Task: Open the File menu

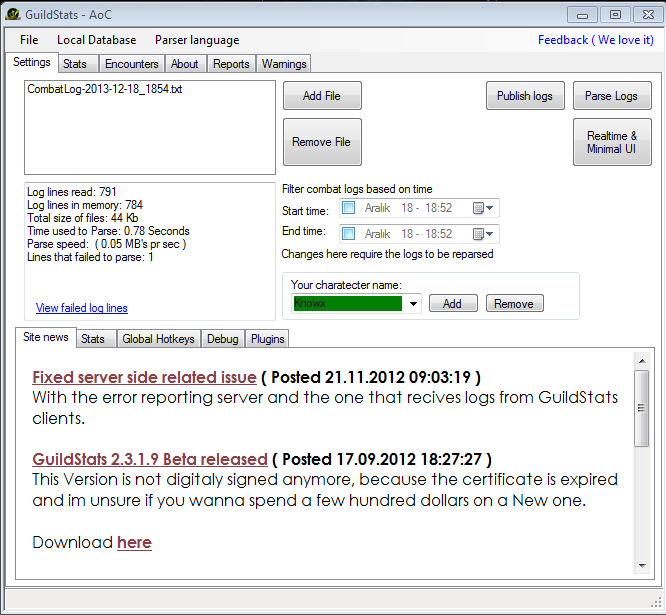Action: pos(29,40)
